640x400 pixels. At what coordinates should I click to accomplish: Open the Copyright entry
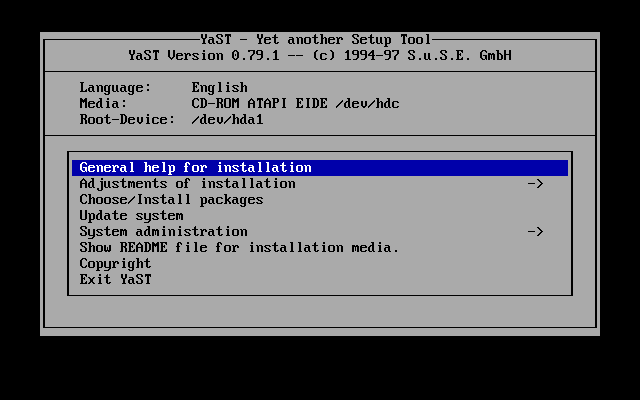(115, 264)
